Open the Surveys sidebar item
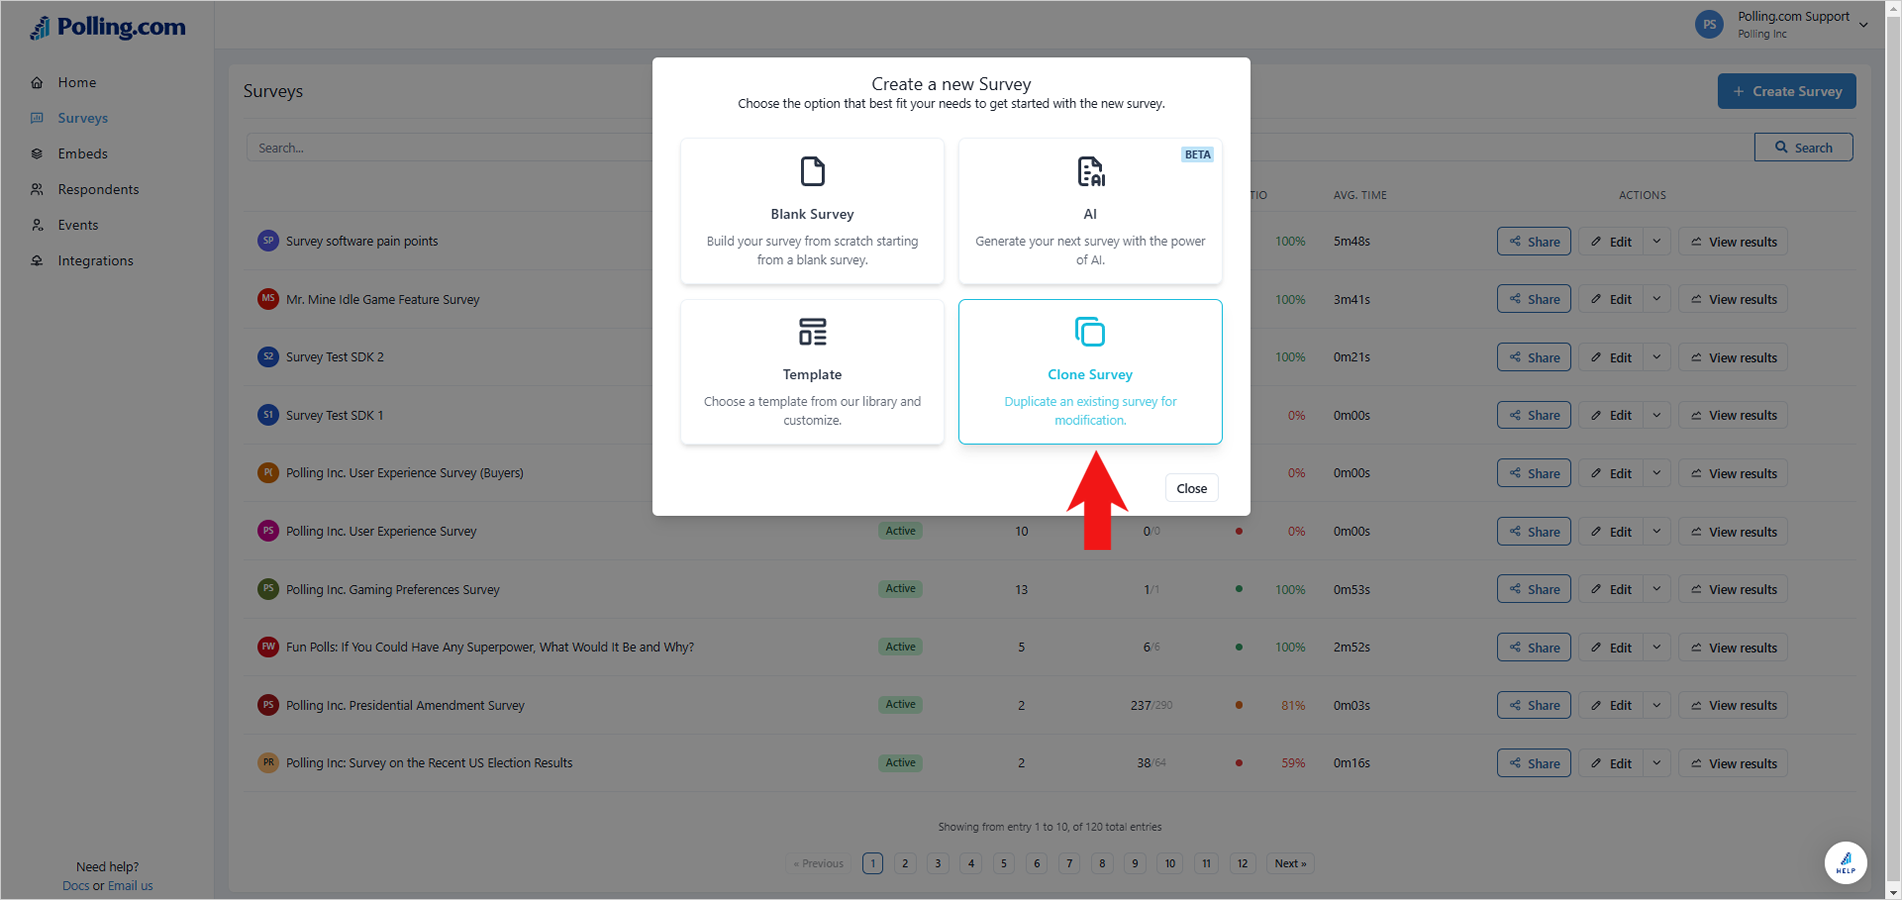Viewport: 1902px width, 900px height. [x=82, y=118]
